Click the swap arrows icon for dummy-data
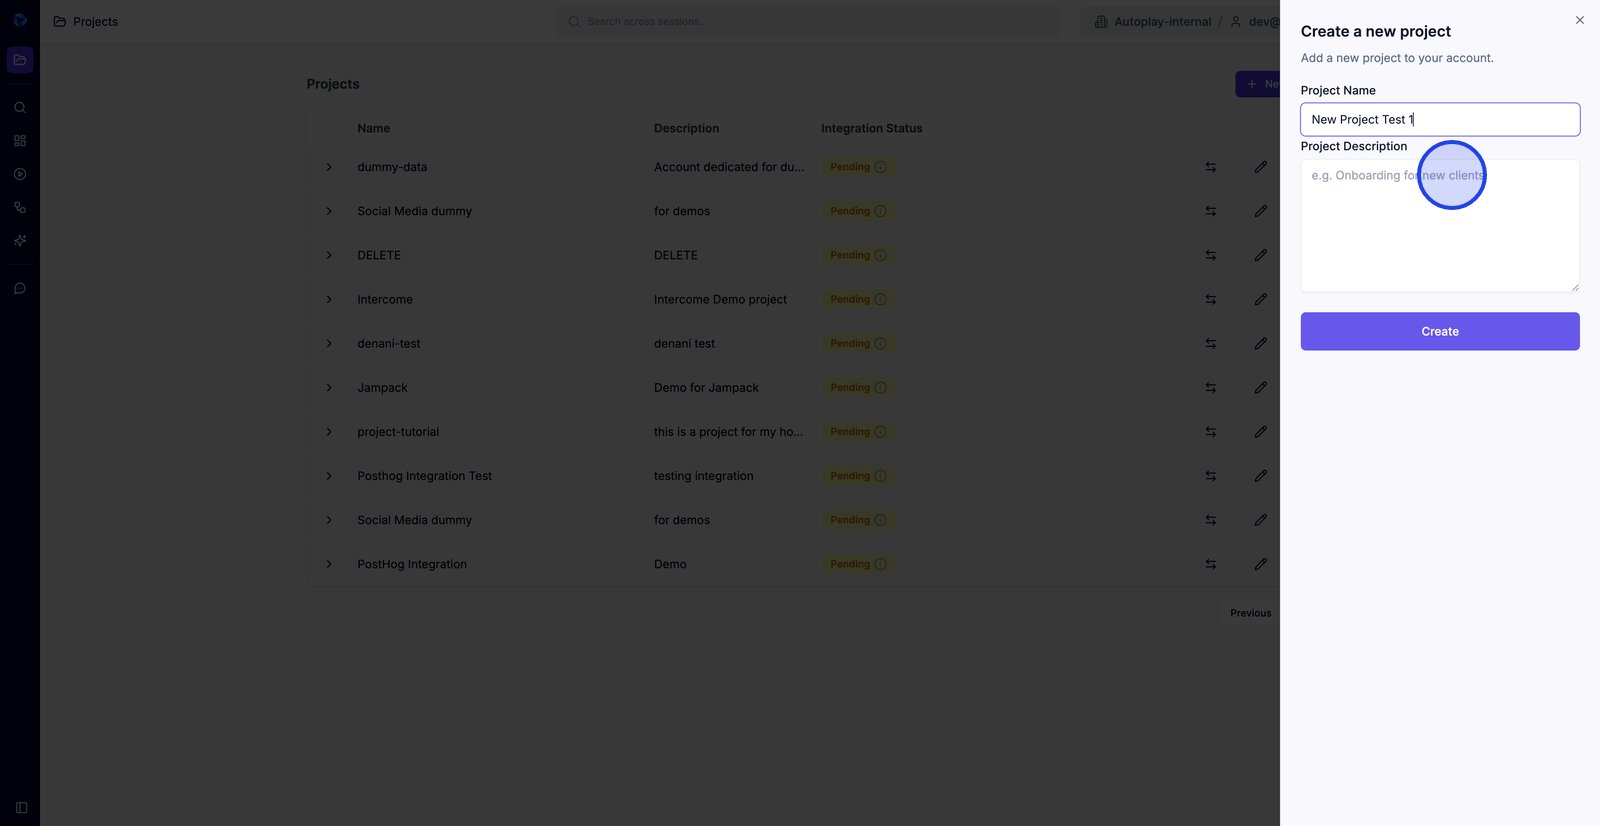Viewport: 1600px width, 826px height. pyautogui.click(x=1210, y=167)
